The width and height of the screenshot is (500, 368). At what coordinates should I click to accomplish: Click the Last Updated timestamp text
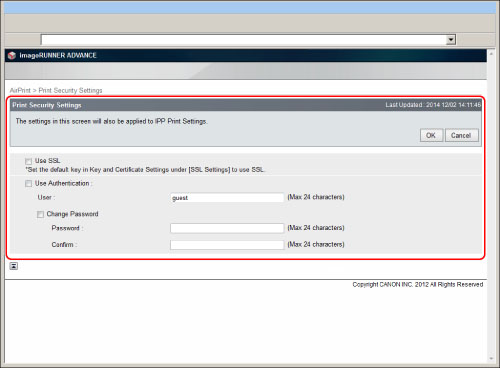(433, 105)
